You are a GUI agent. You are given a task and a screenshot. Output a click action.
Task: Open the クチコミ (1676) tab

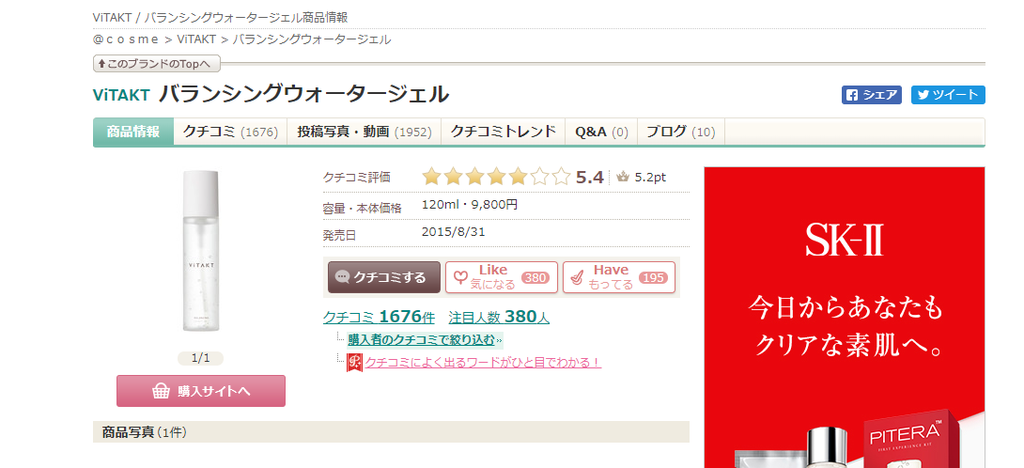(231, 131)
